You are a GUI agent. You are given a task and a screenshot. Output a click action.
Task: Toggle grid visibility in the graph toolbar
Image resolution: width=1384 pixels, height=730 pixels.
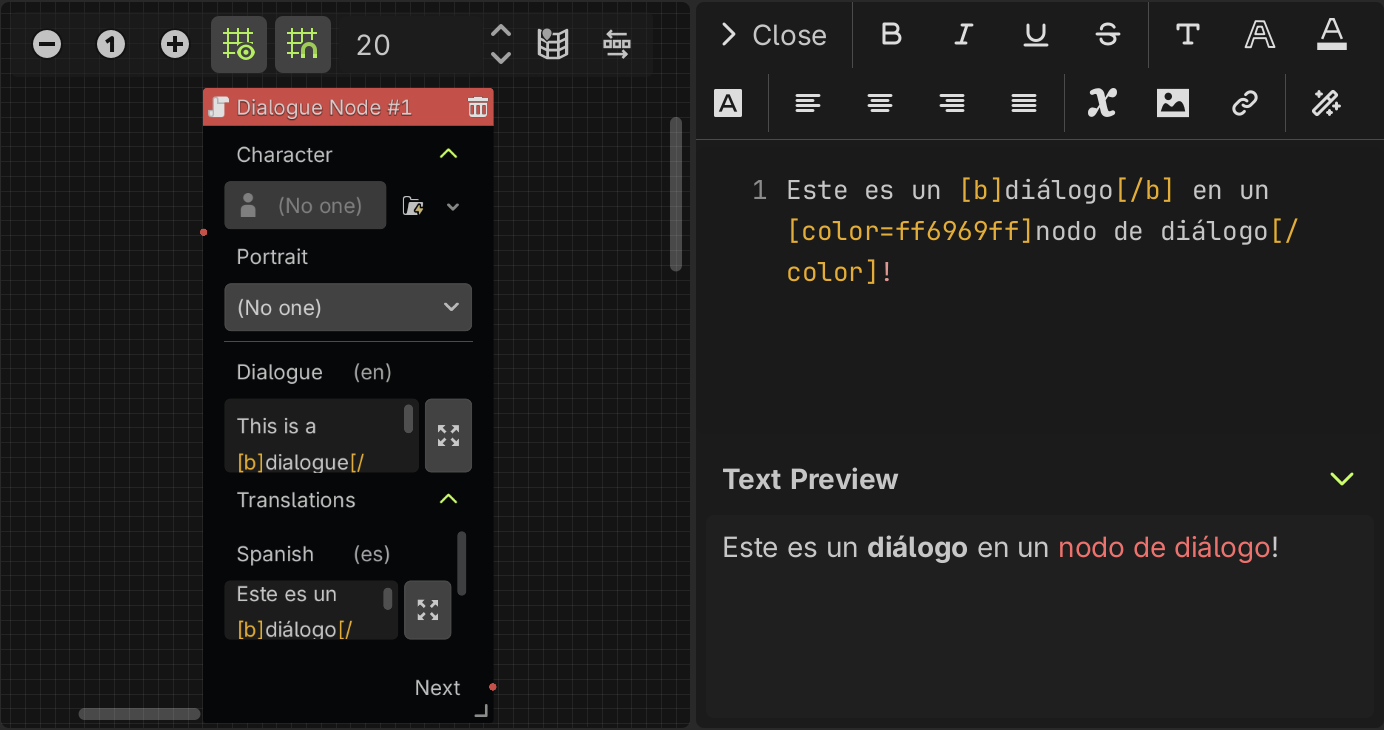(x=239, y=44)
